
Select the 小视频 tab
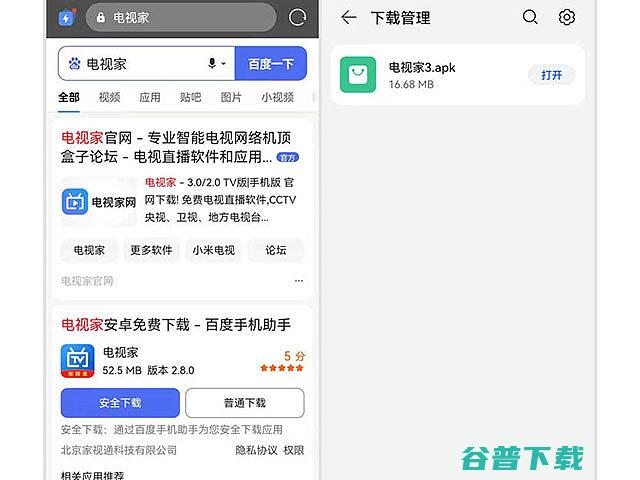(x=278, y=97)
